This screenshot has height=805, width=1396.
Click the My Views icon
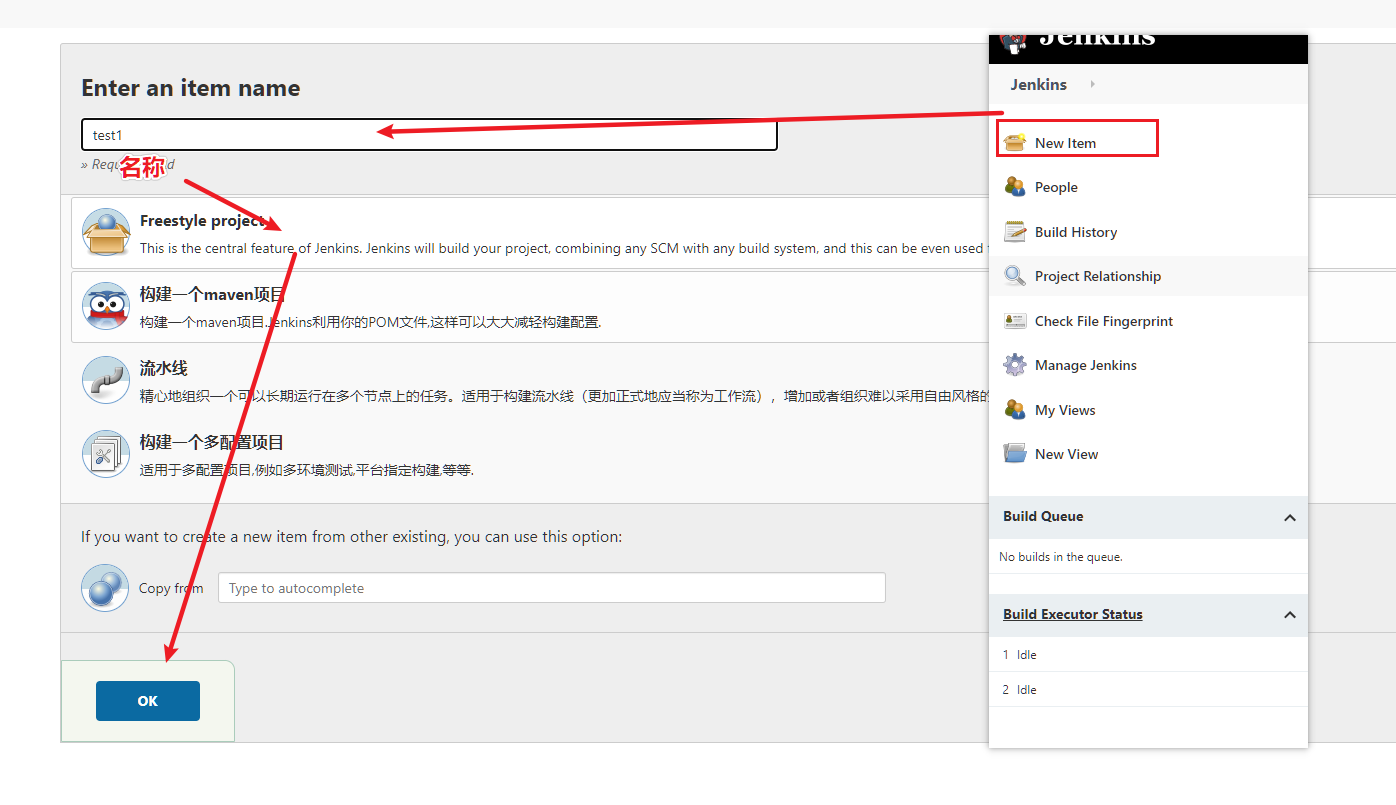[x=1015, y=409]
